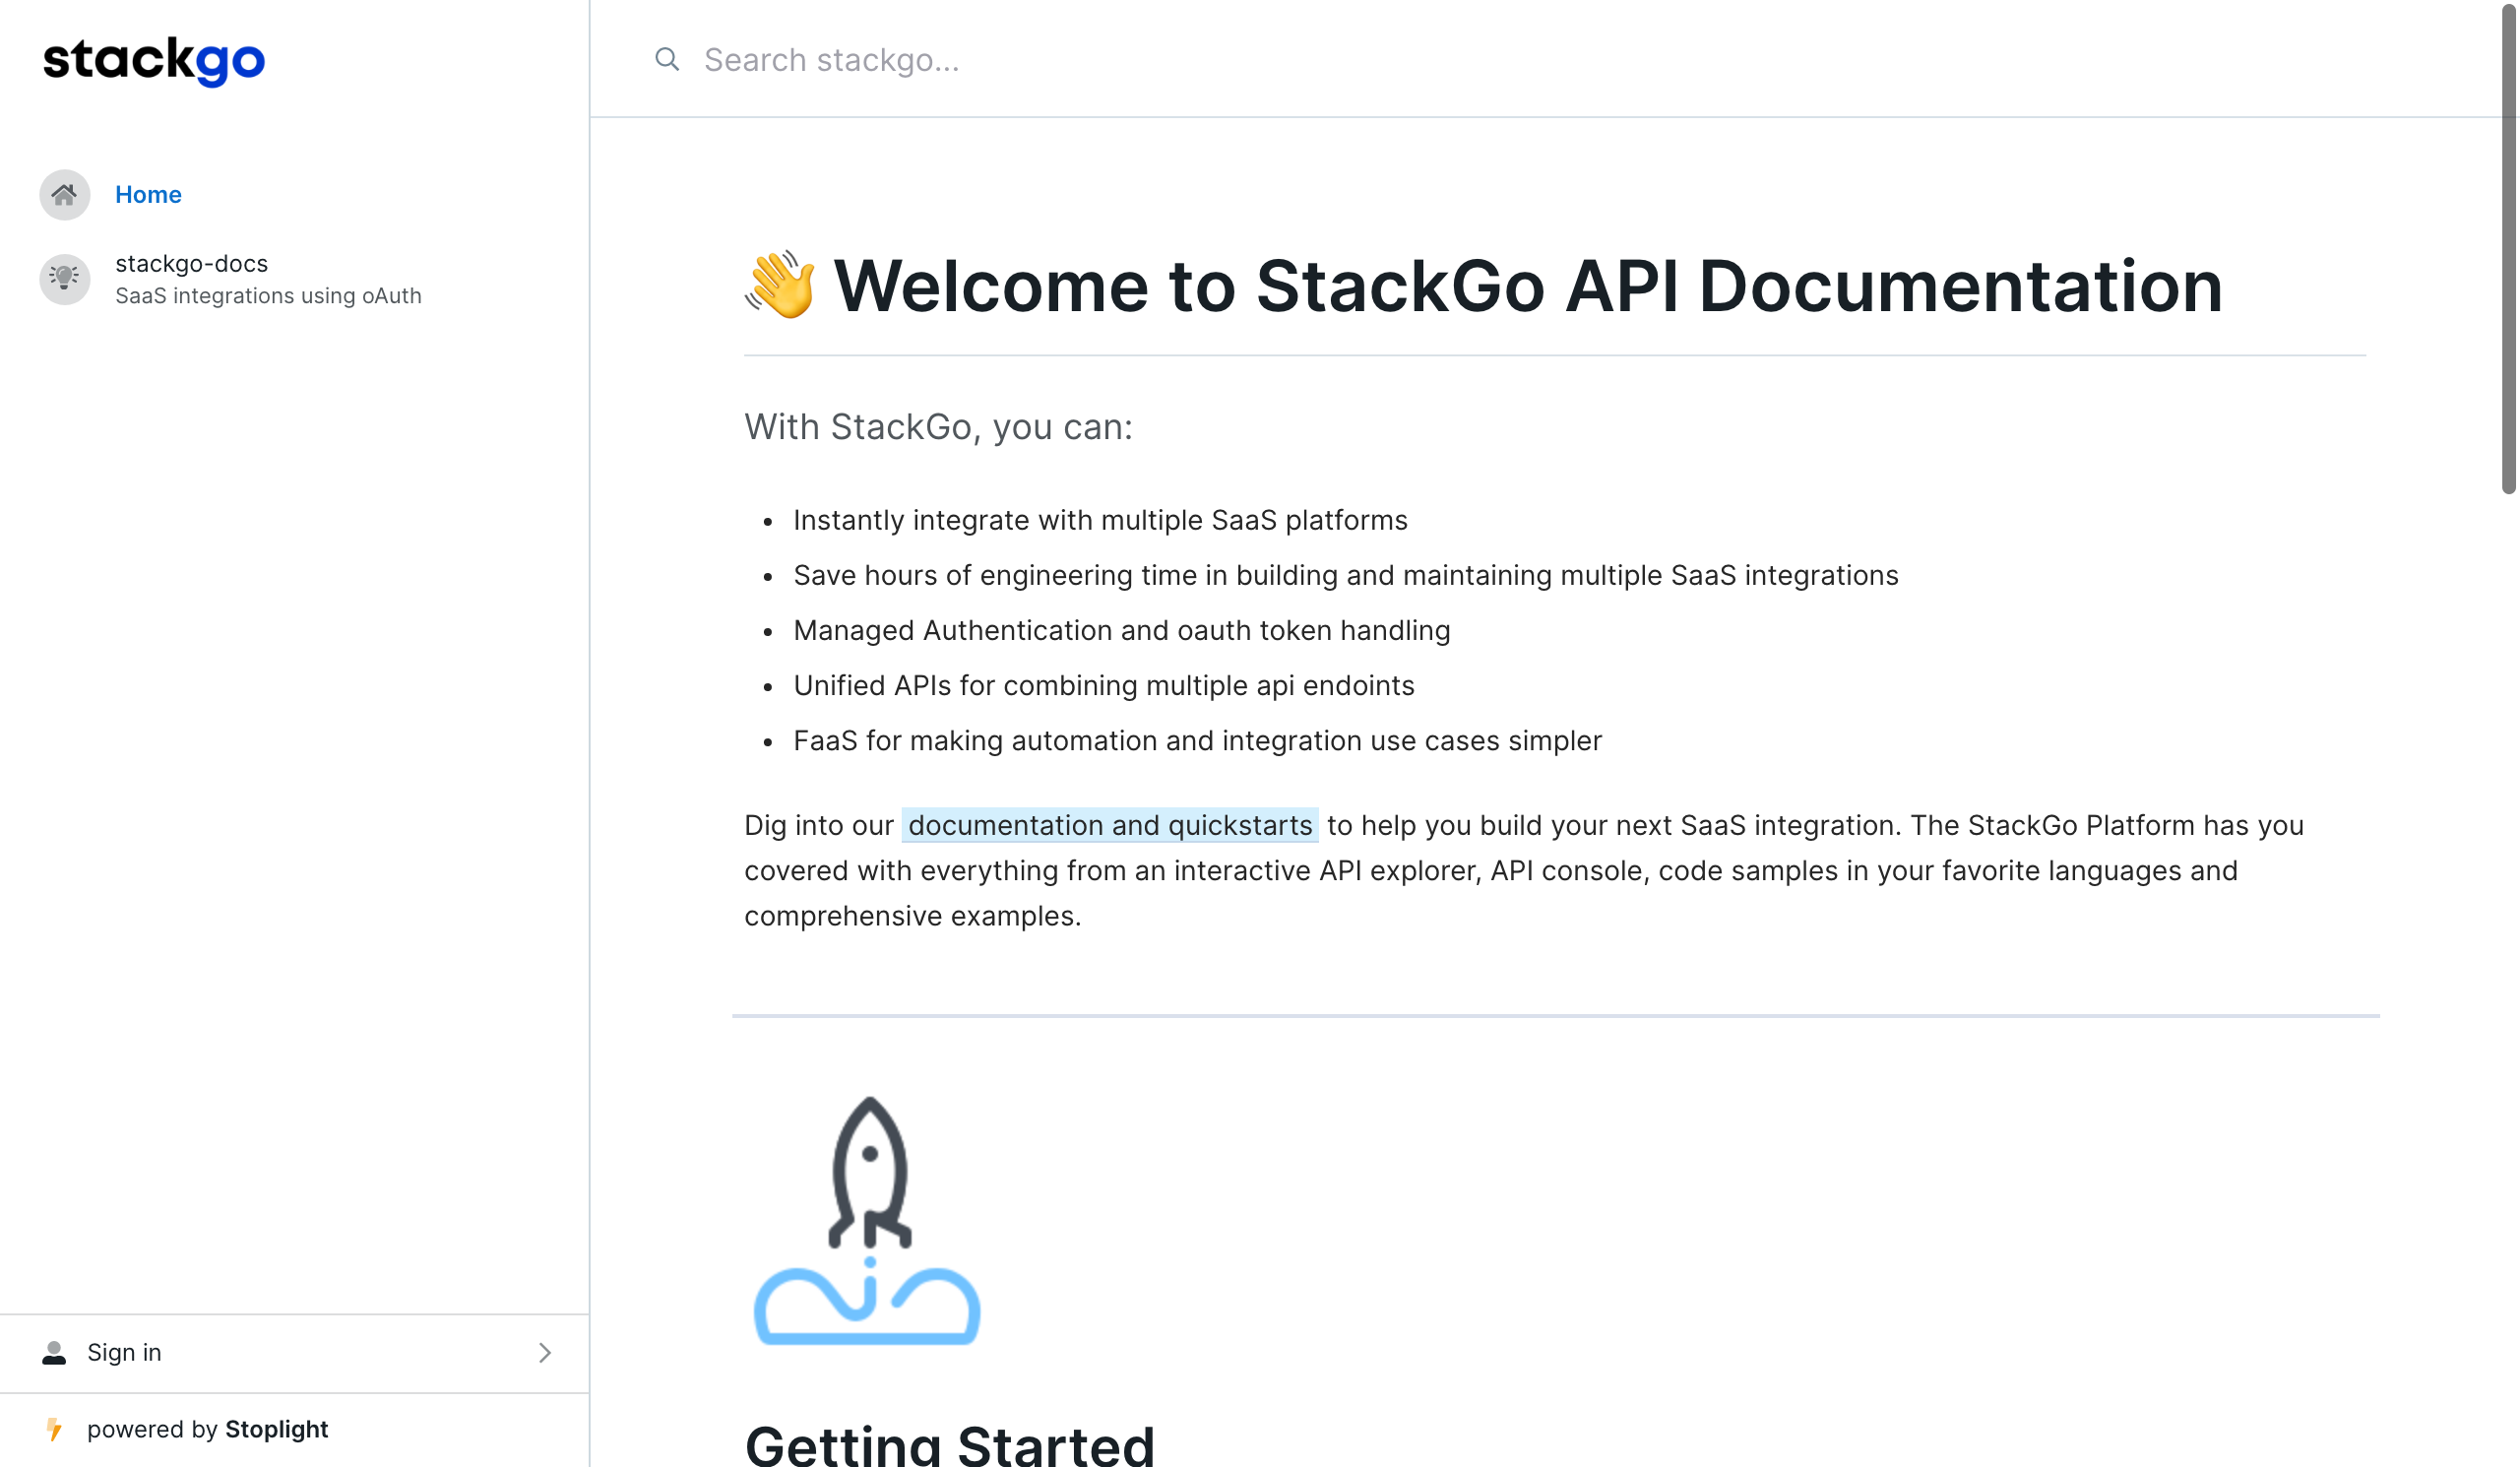2520x1467 pixels.
Task: Click 'SaaS integrations using oAuth' subtitle
Action: coord(268,296)
